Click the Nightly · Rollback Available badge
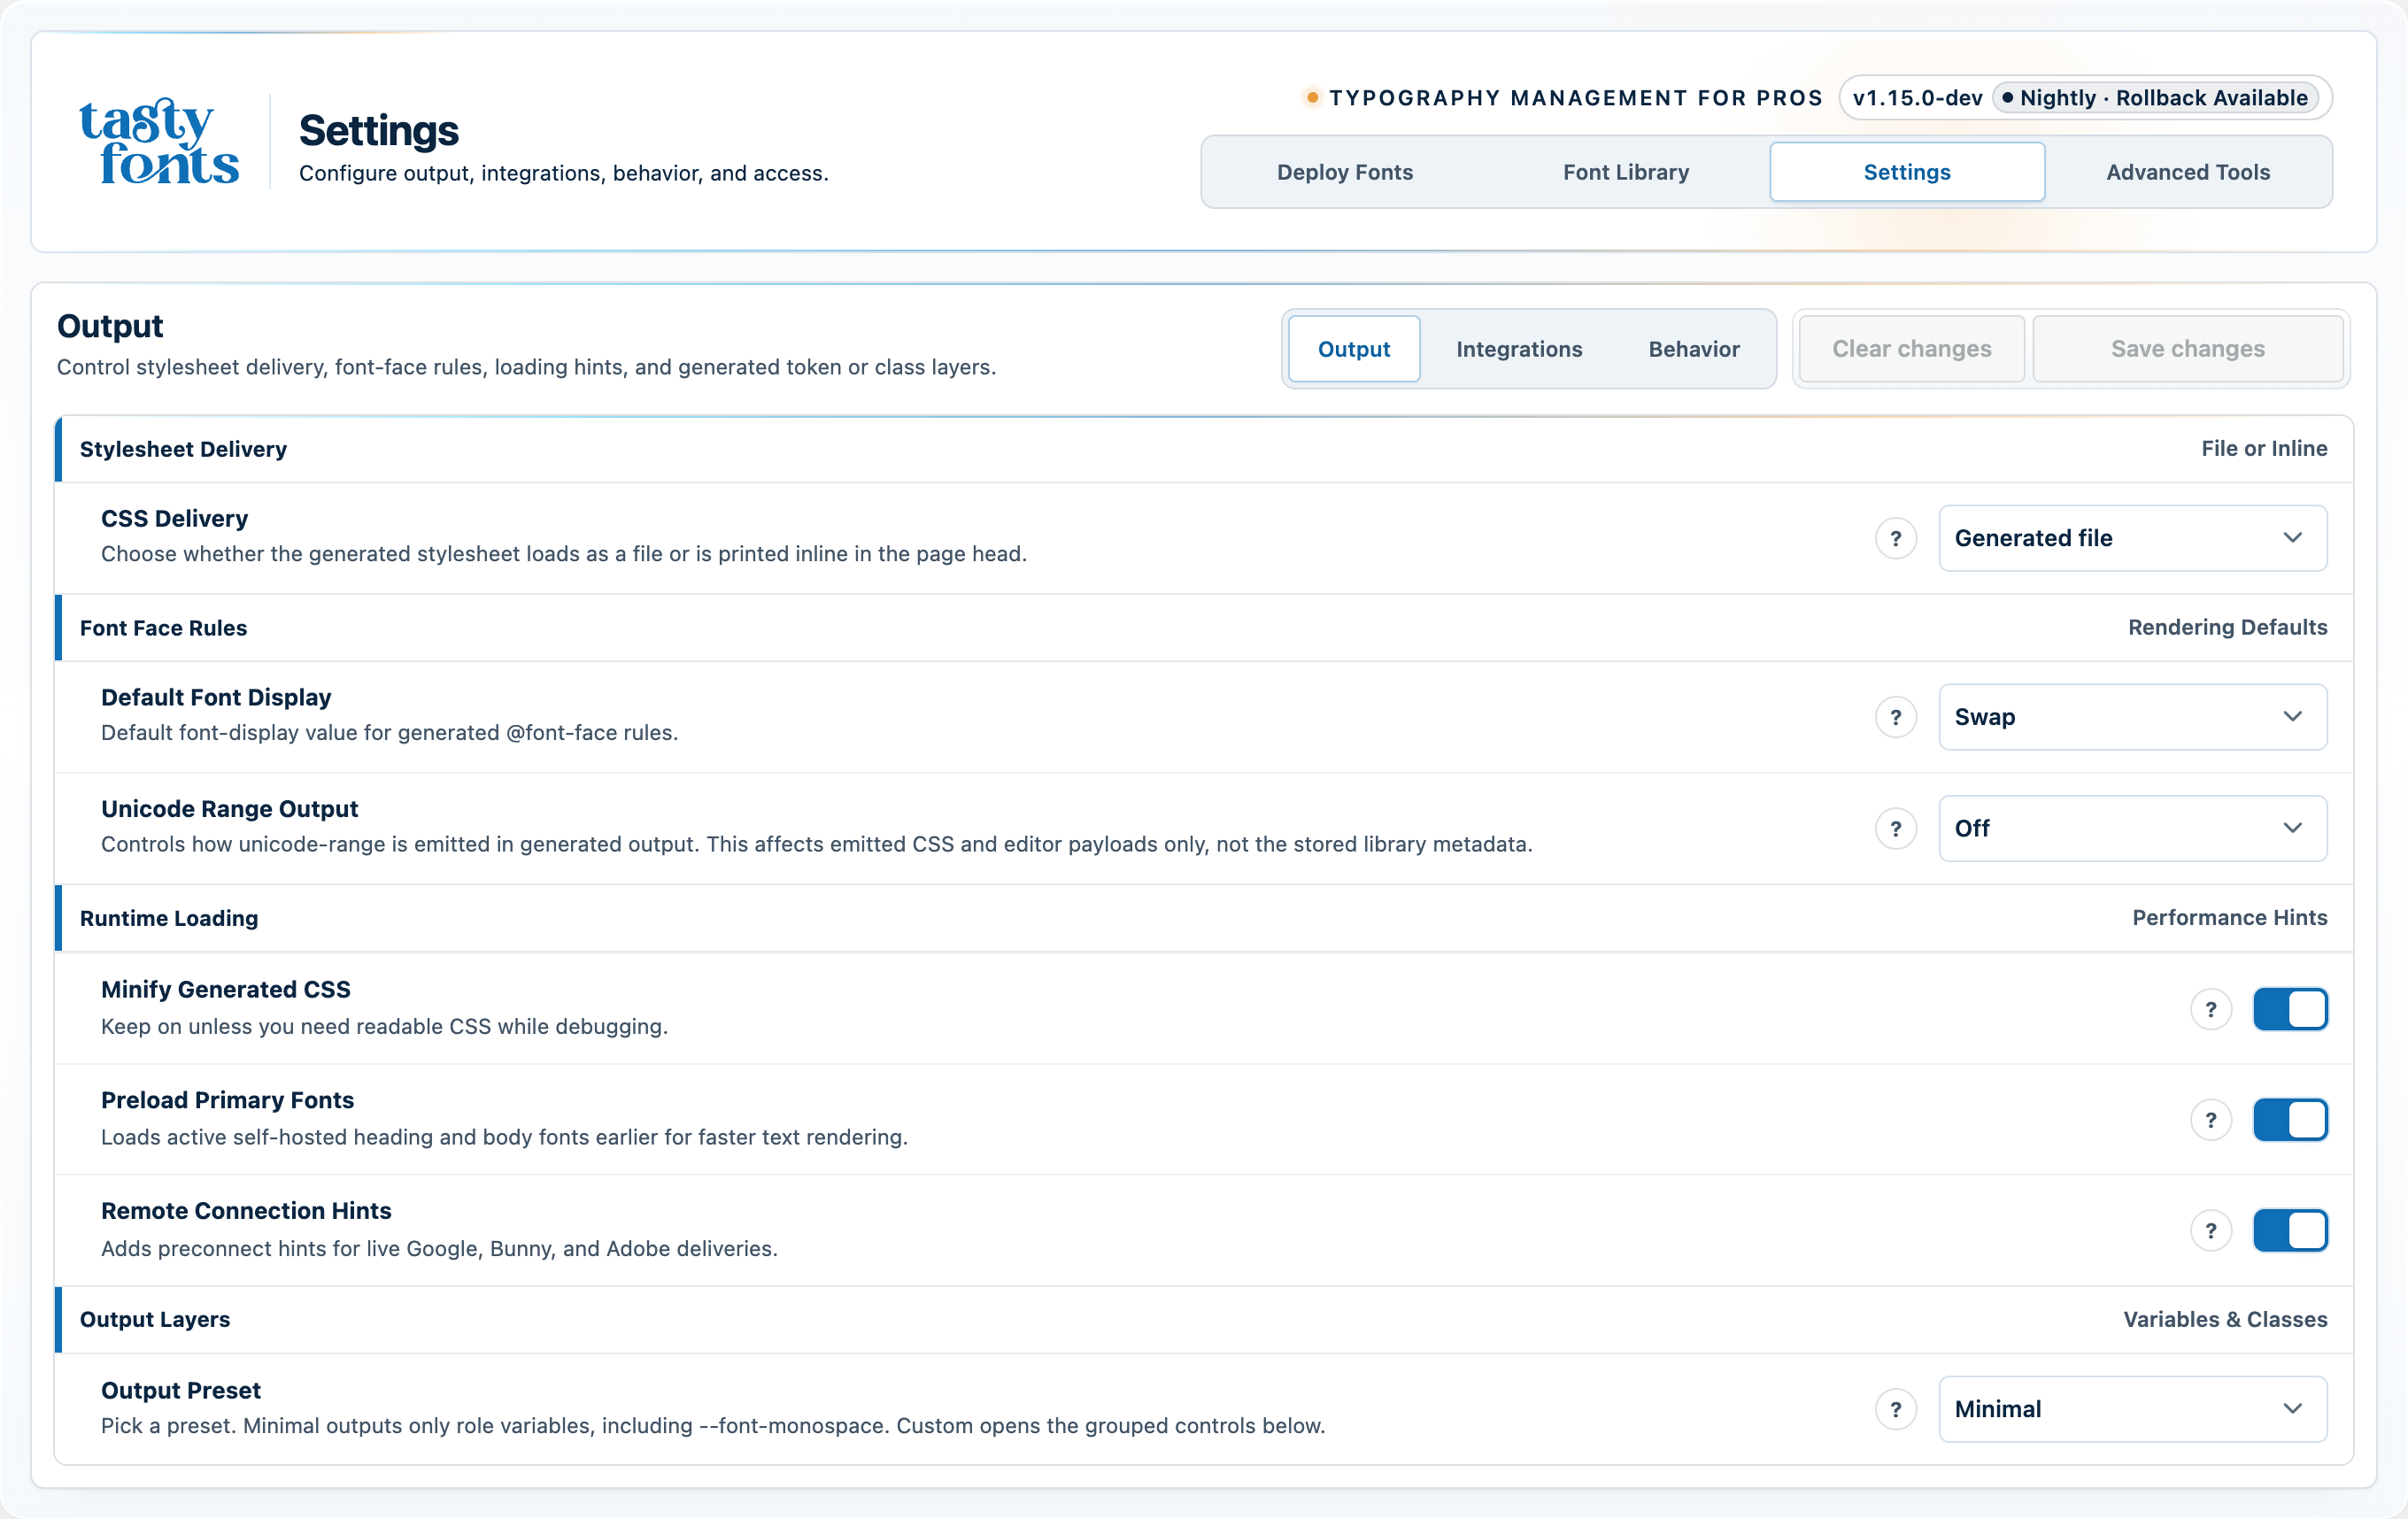 [2155, 98]
